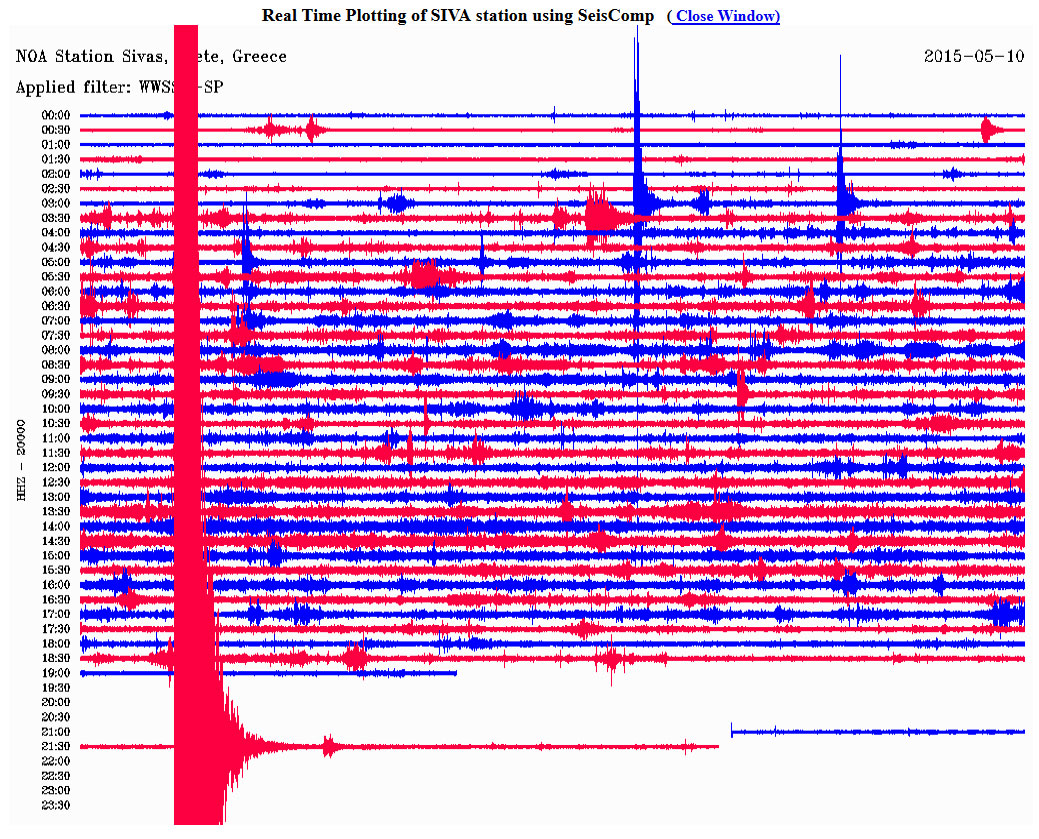Select the 15:00 time row label

pyautogui.click(x=55, y=555)
